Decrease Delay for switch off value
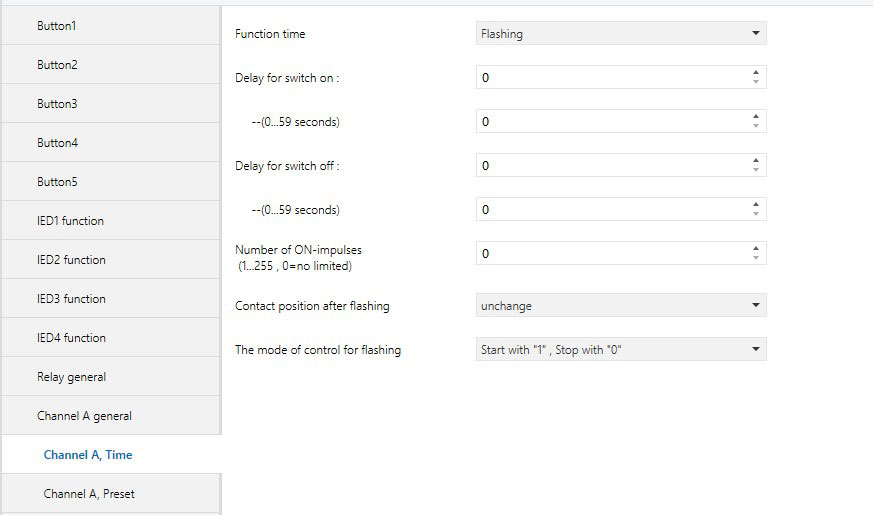 (756, 170)
